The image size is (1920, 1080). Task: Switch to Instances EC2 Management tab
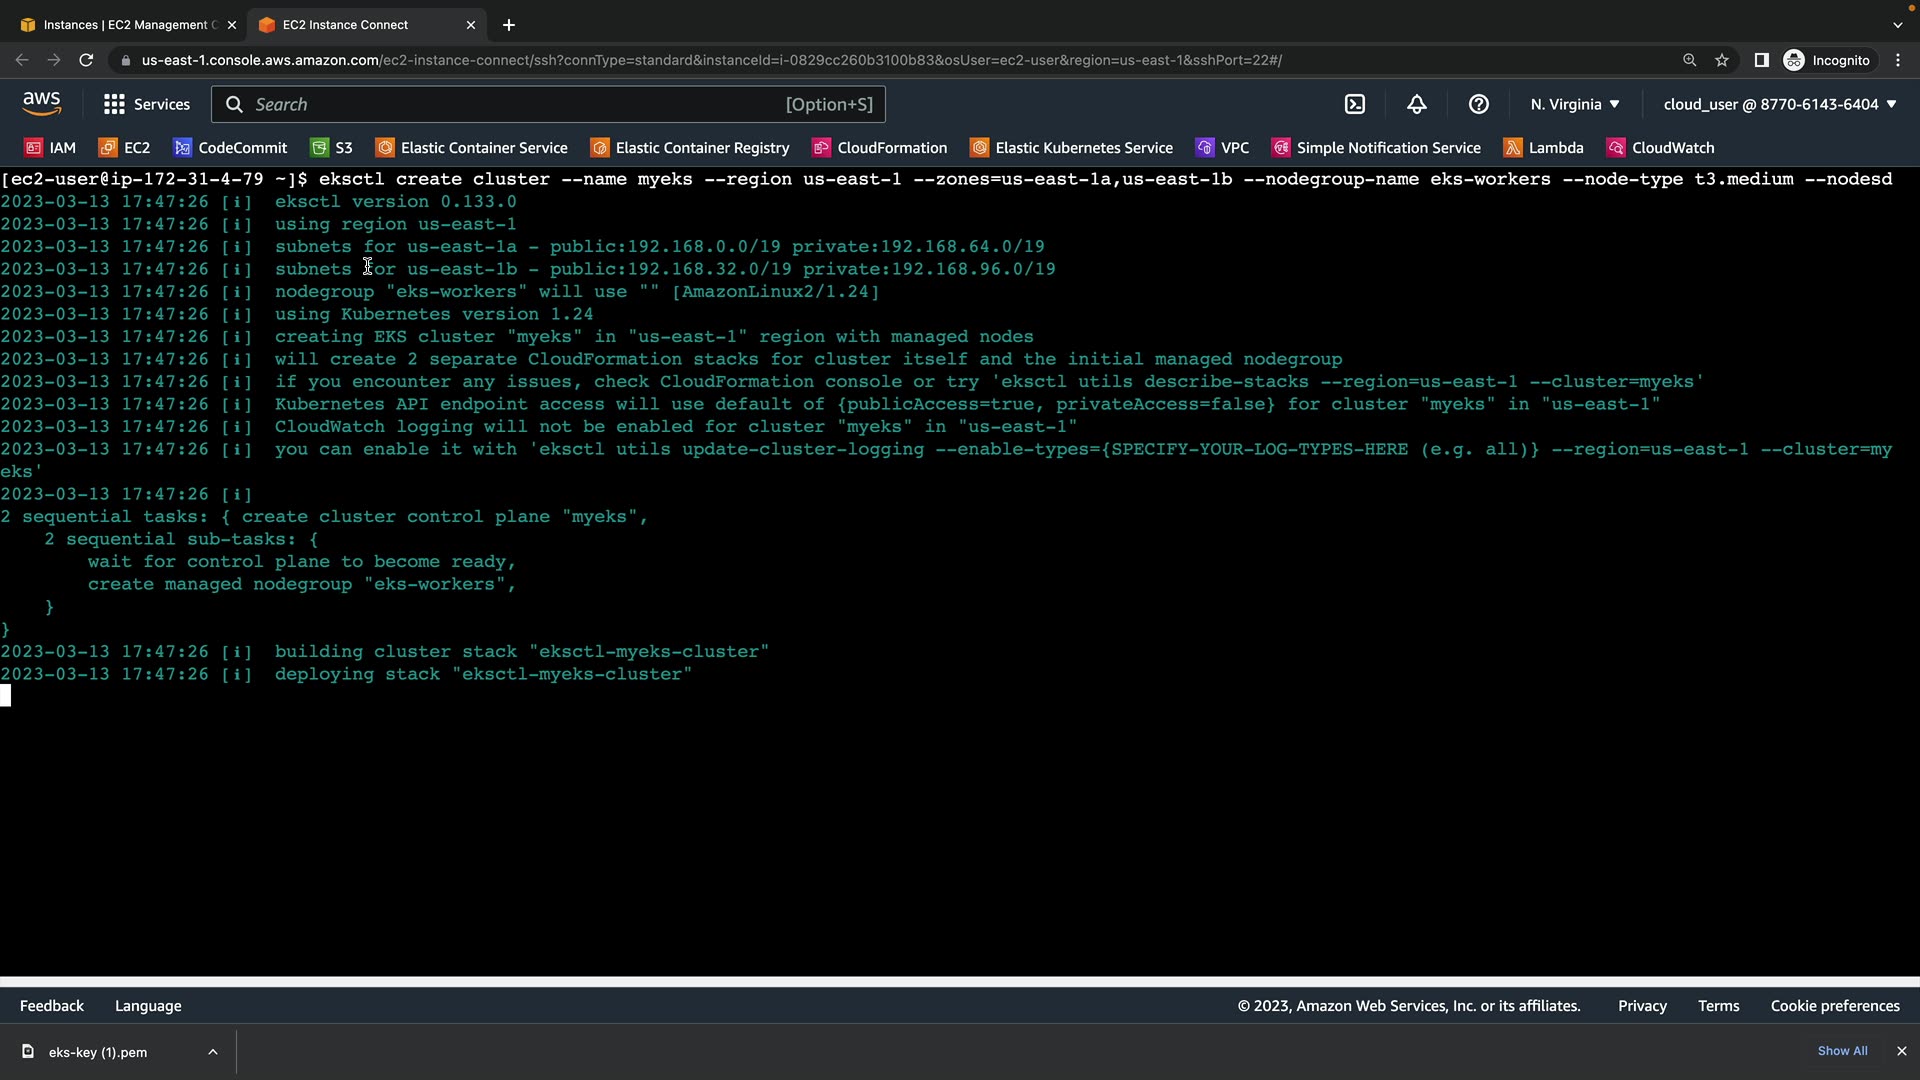click(x=120, y=25)
